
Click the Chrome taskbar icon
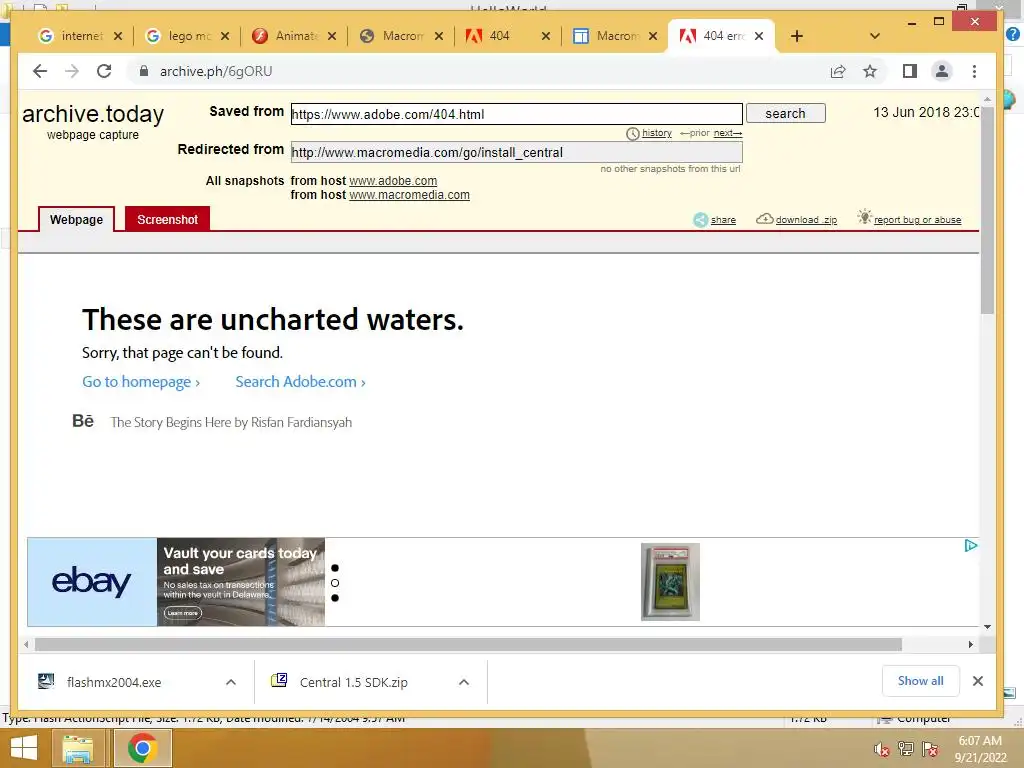(142, 748)
